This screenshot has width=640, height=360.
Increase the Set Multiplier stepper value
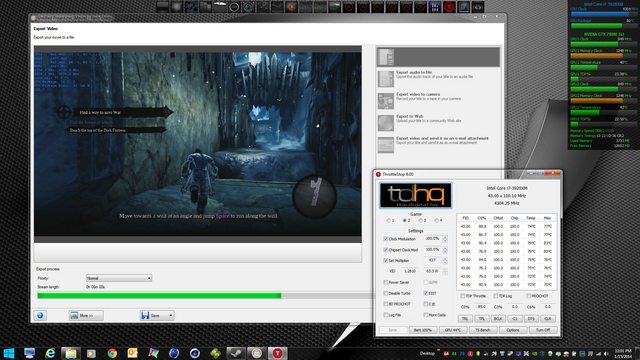tap(445, 258)
